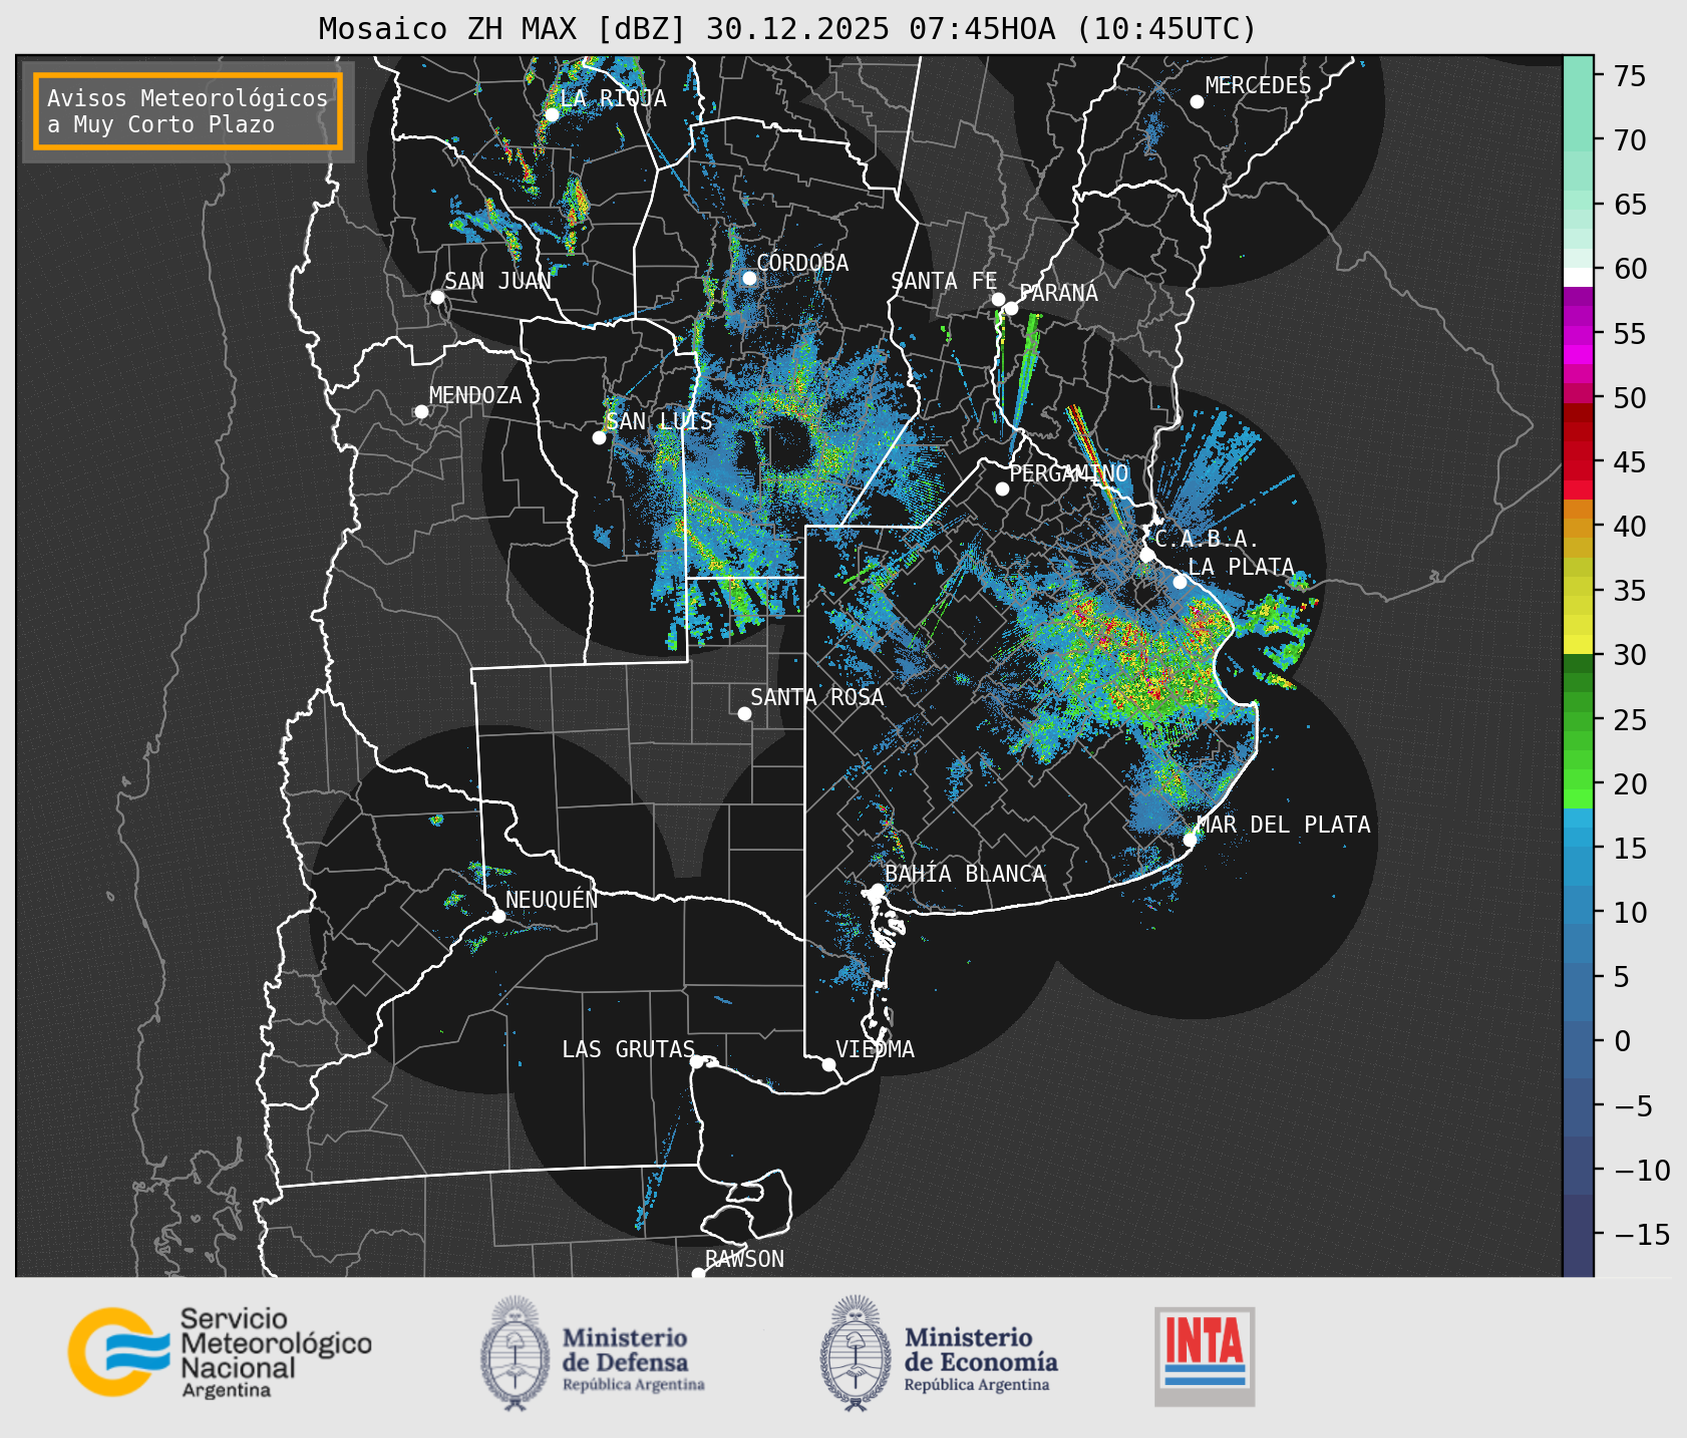Click the Ministerio de Defensa emblem
1687x1438 pixels.
(x=515, y=1353)
